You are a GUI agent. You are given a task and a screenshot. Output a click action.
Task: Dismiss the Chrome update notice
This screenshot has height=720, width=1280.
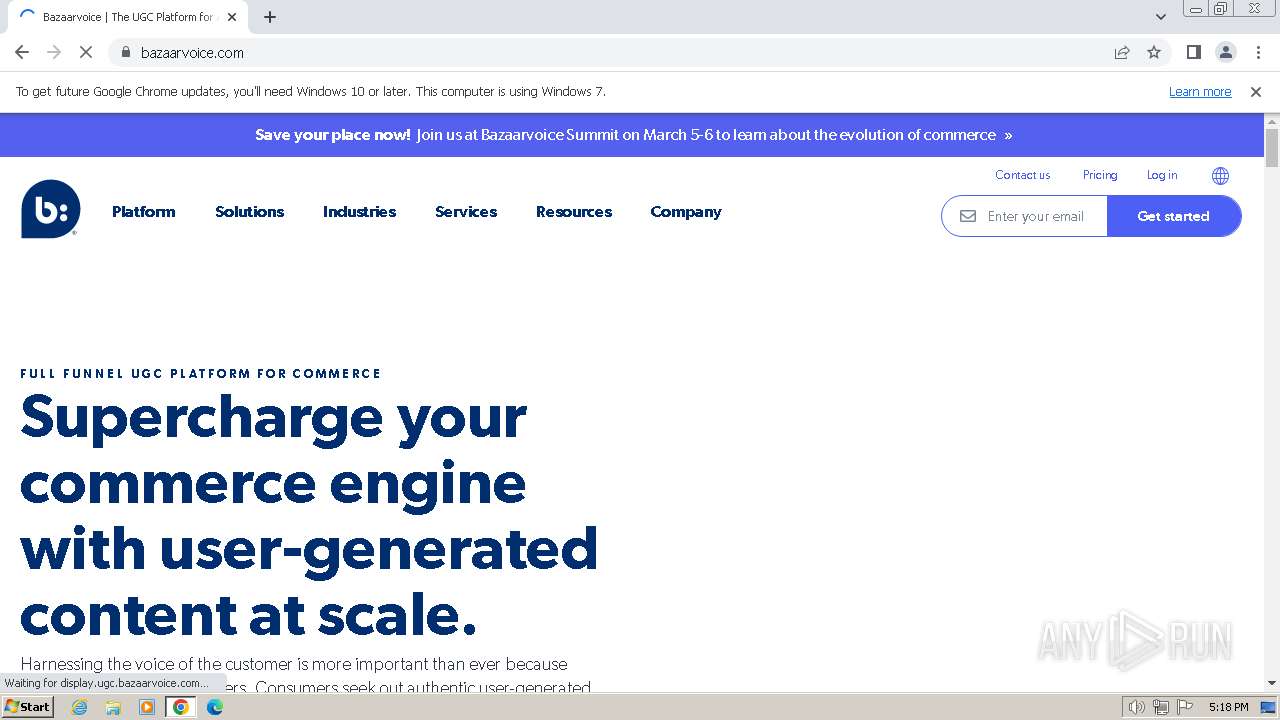1256,92
